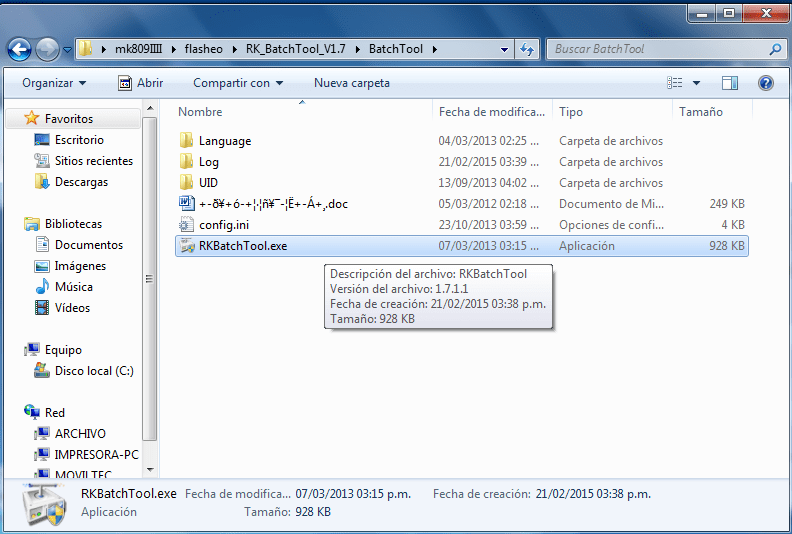Select the UID folder icon
The height and width of the screenshot is (534, 792).
186,182
